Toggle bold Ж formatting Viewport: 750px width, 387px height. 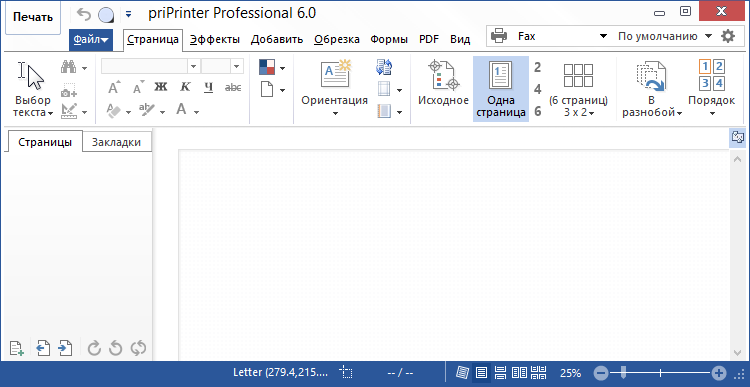161,88
